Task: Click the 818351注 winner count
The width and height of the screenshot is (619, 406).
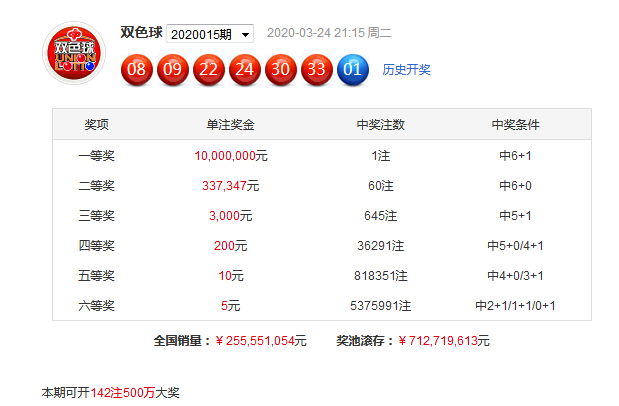Action: 381,276
